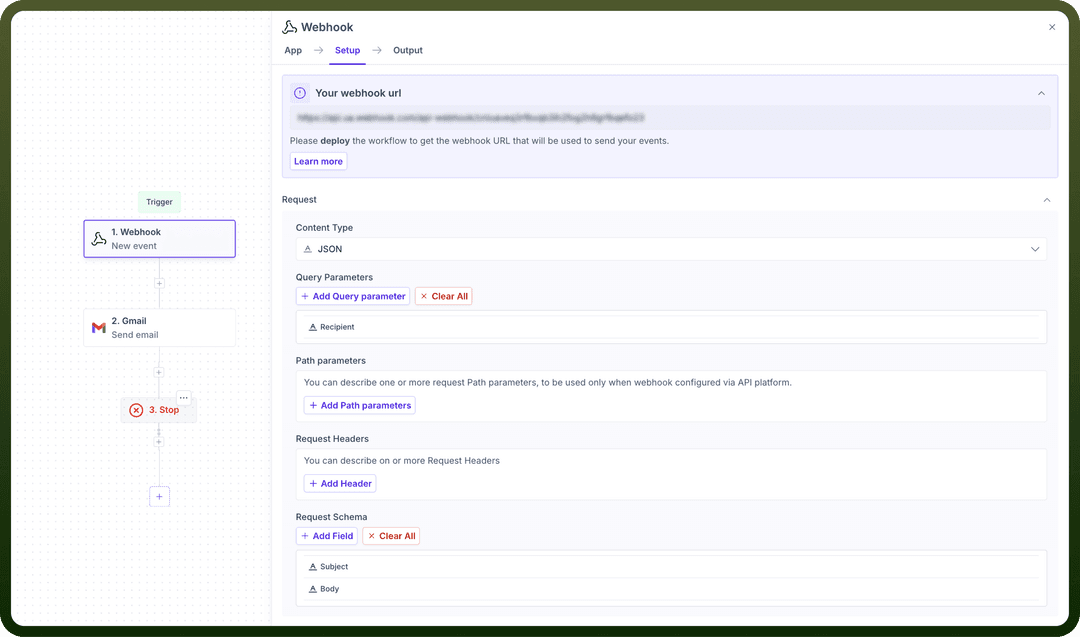Click the webhook icon on the Webhook node
1080x637 pixels.
[99, 239]
